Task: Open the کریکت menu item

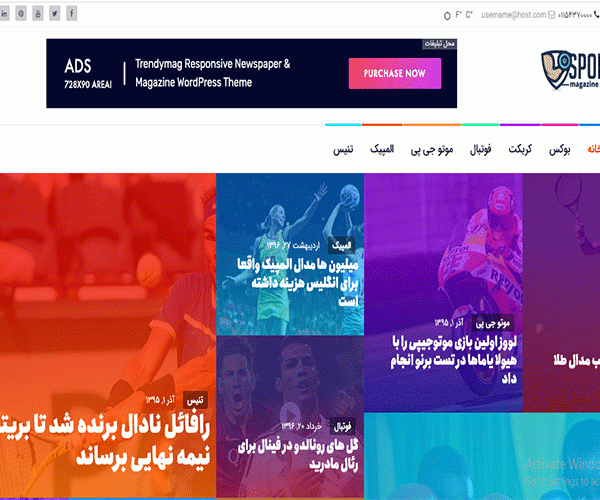Action: [520, 149]
